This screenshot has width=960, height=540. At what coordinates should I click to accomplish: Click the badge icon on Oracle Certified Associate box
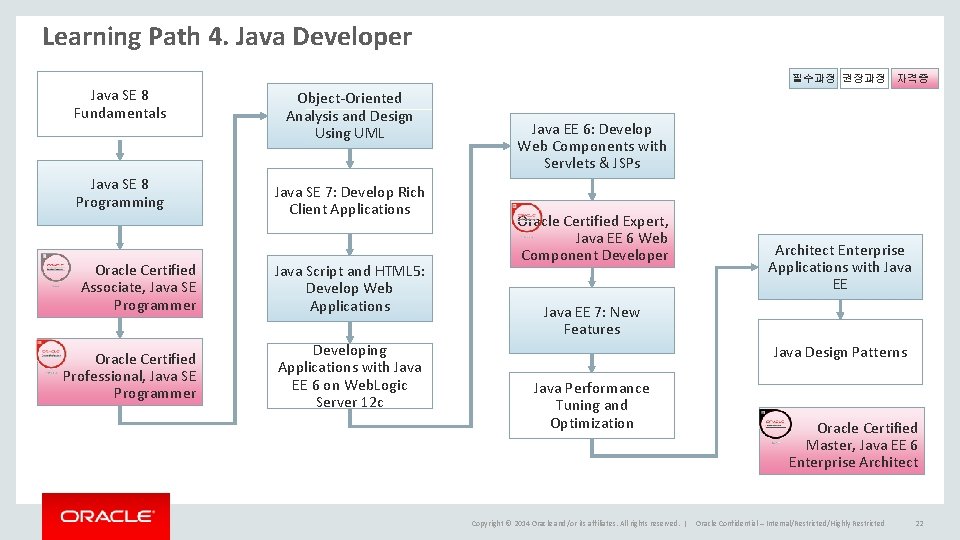click(x=56, y=267)
